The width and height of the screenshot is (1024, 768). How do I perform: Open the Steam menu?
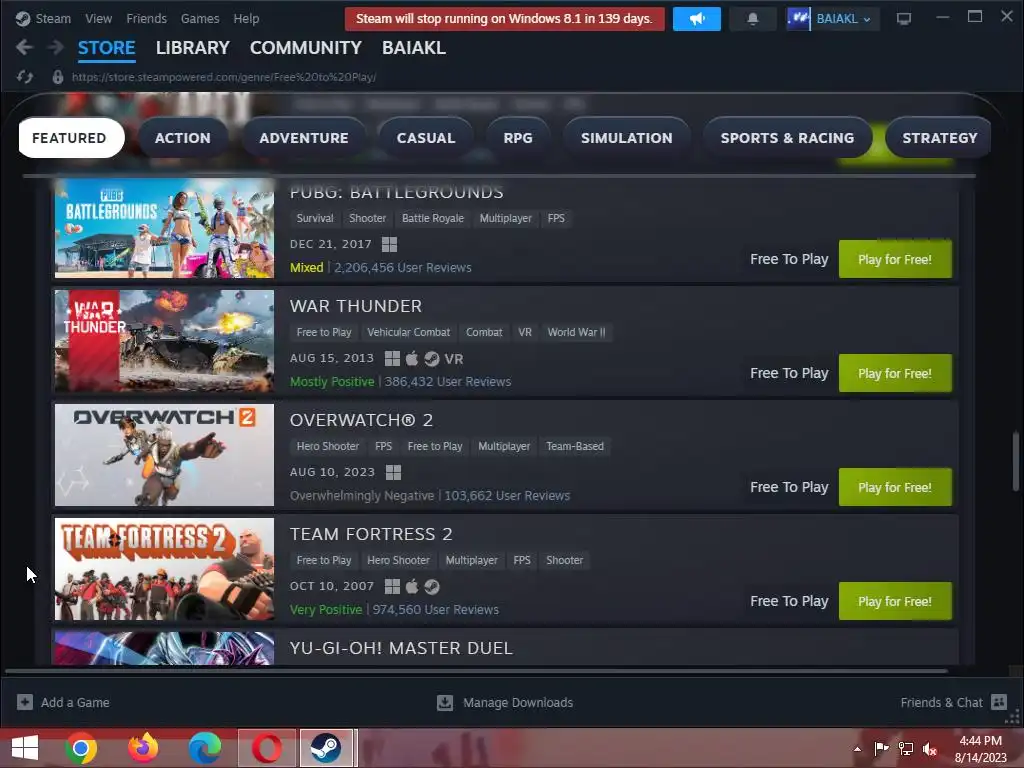[53, 19]
